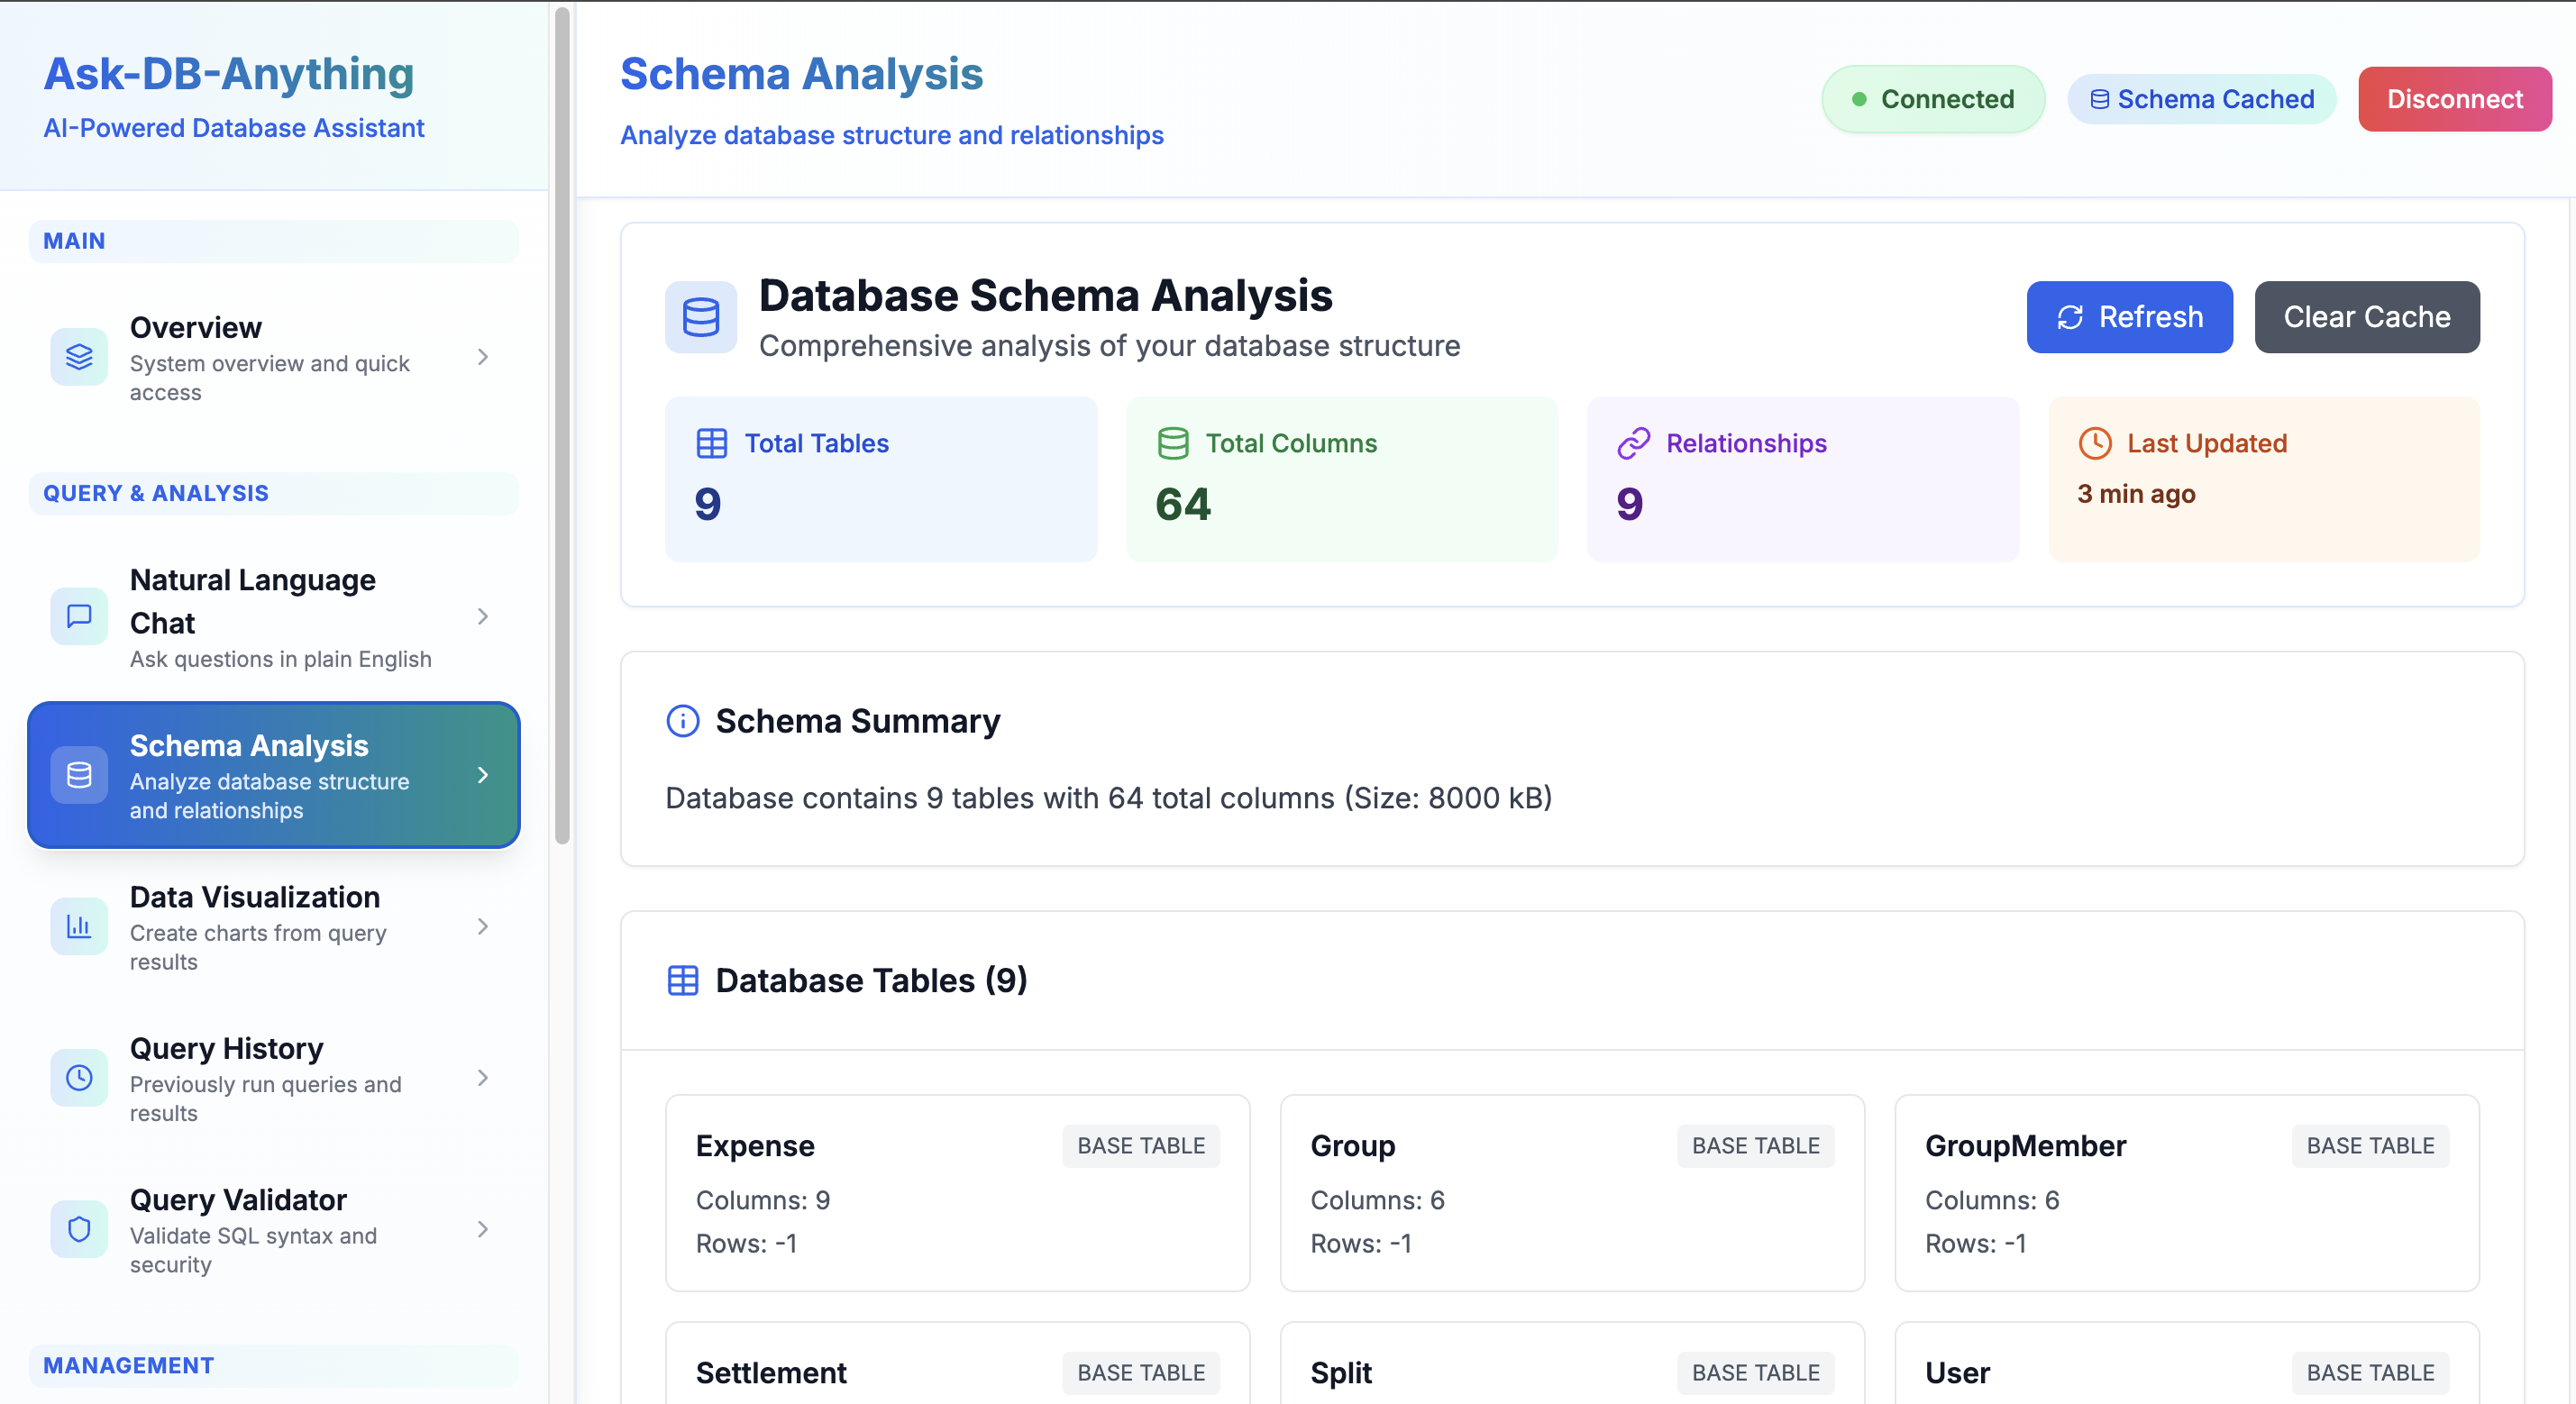The width and height of the screenshot is (2576, 1404).
Task: Click the red Disconnect button
Action: click(2453, 99)
